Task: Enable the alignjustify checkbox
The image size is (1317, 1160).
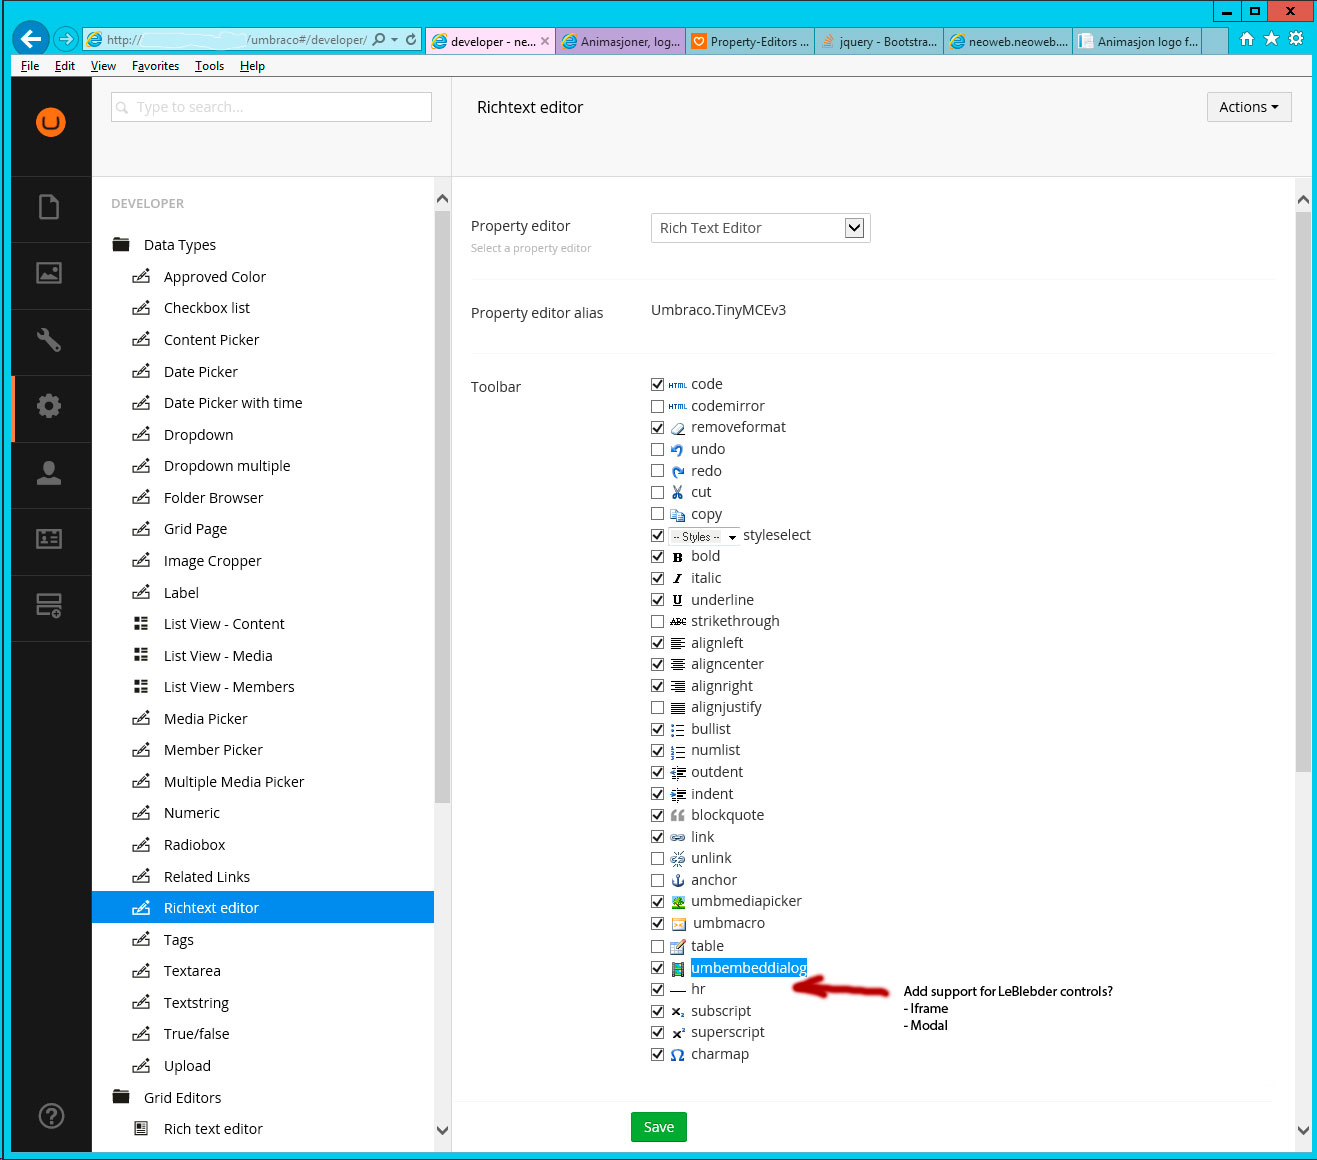Action: (657, 707)
